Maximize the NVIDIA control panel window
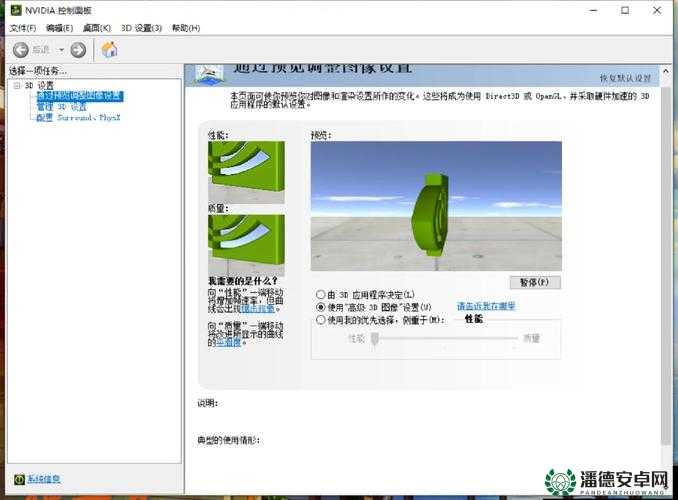The height and width of the screenshot is (500, 678). point(625,10)
